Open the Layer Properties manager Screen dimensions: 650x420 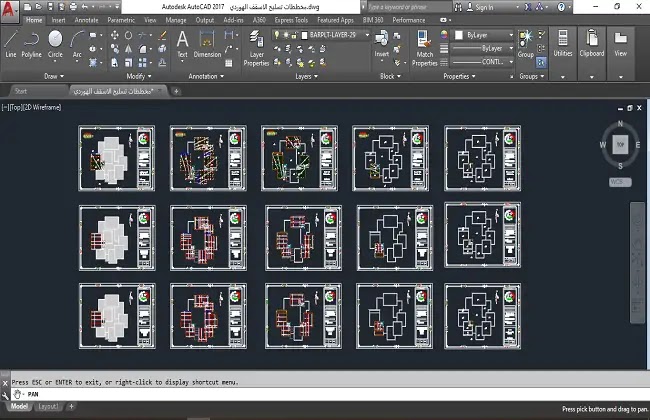click(x=256, y=48)
